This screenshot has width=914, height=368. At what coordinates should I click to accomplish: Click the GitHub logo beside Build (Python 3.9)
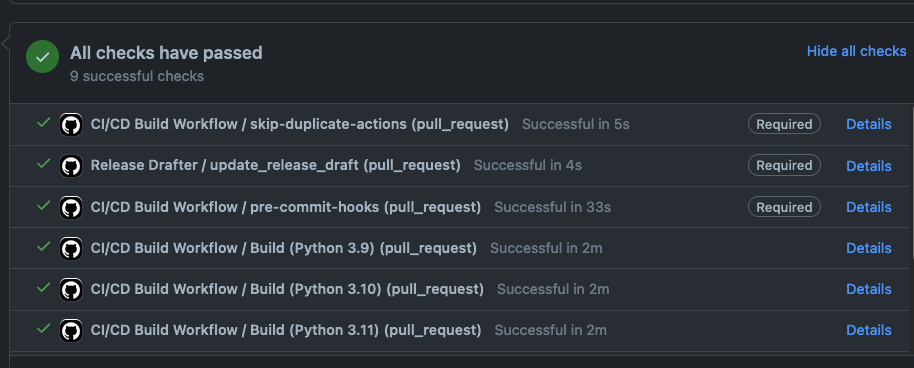(71, 249)
